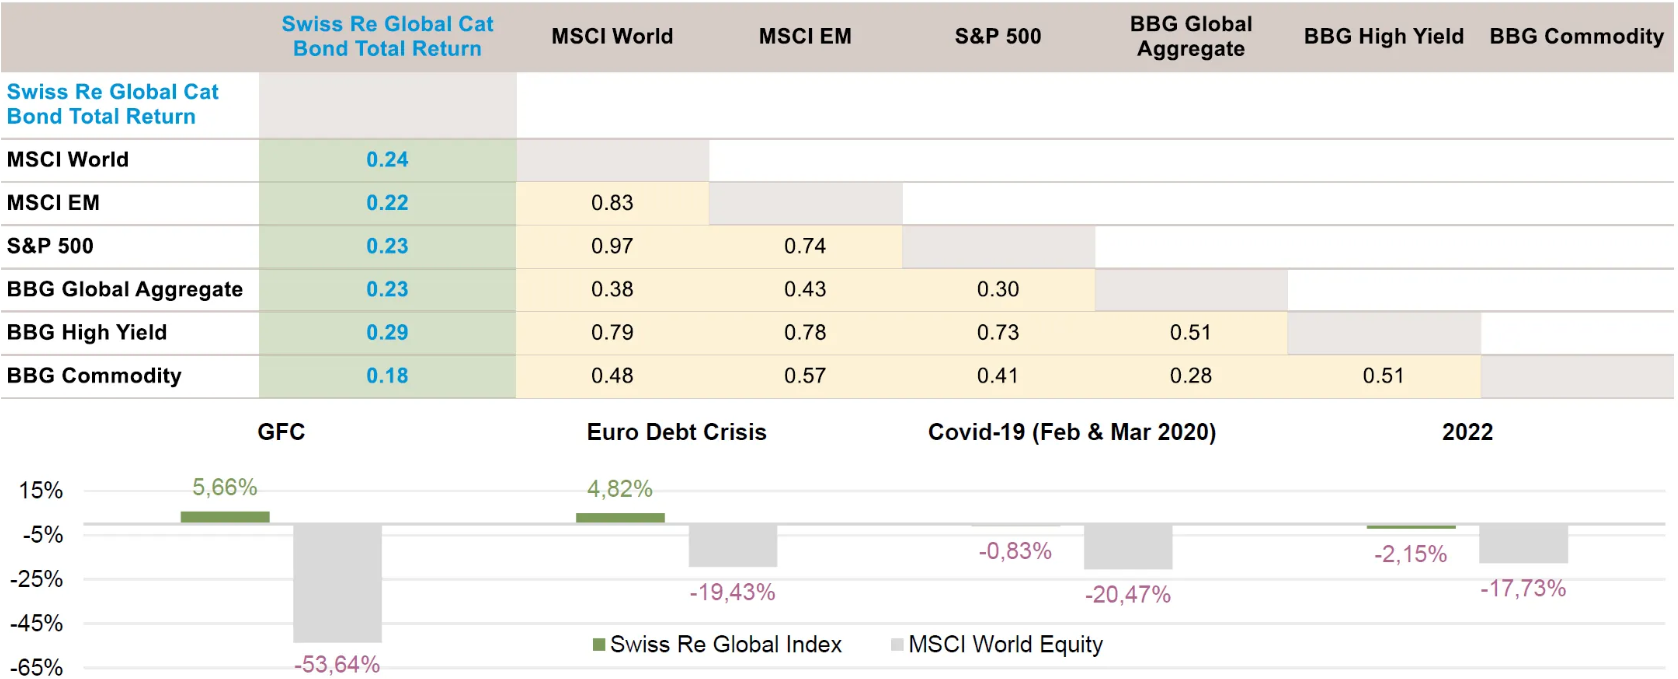Select the MSCI EM row label

[53, 202]
